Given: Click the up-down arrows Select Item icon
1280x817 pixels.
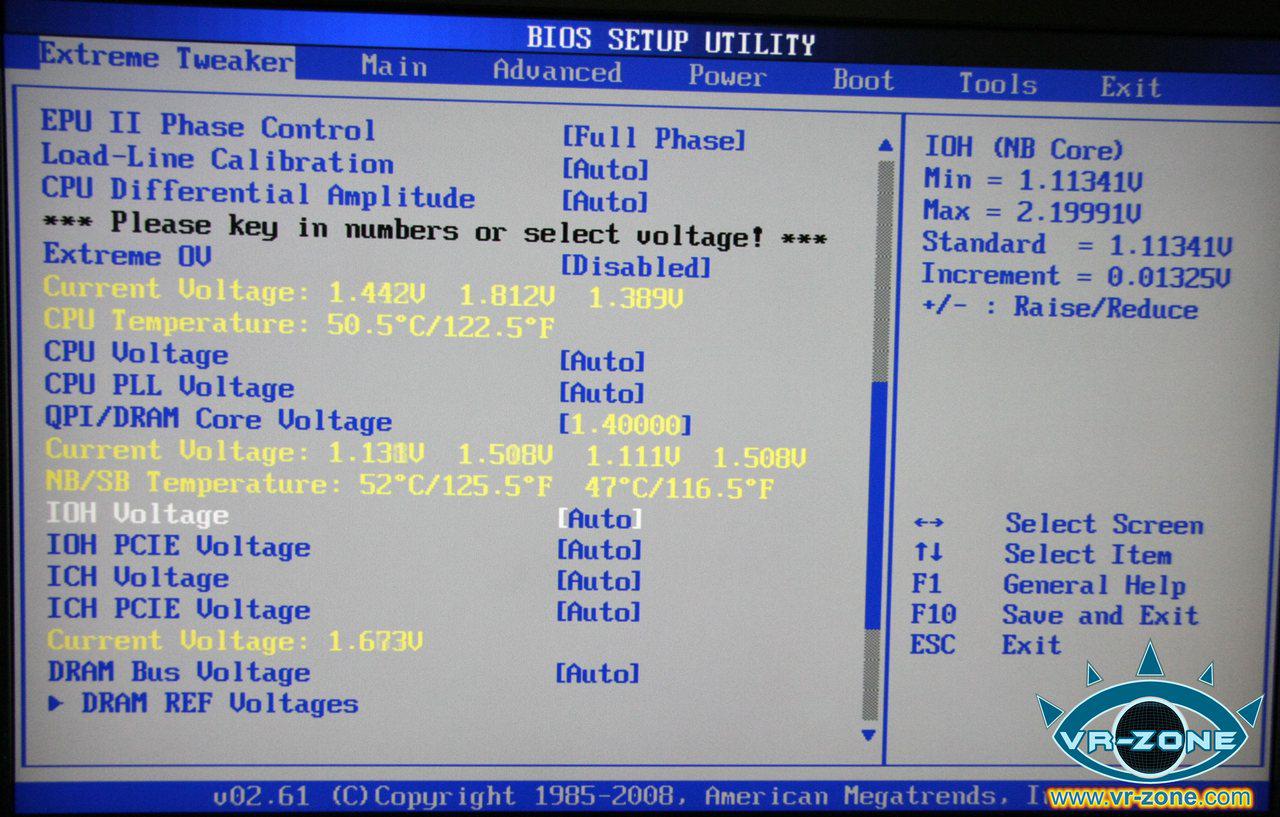Looking at the screenshot, I should tap(927, 553).
